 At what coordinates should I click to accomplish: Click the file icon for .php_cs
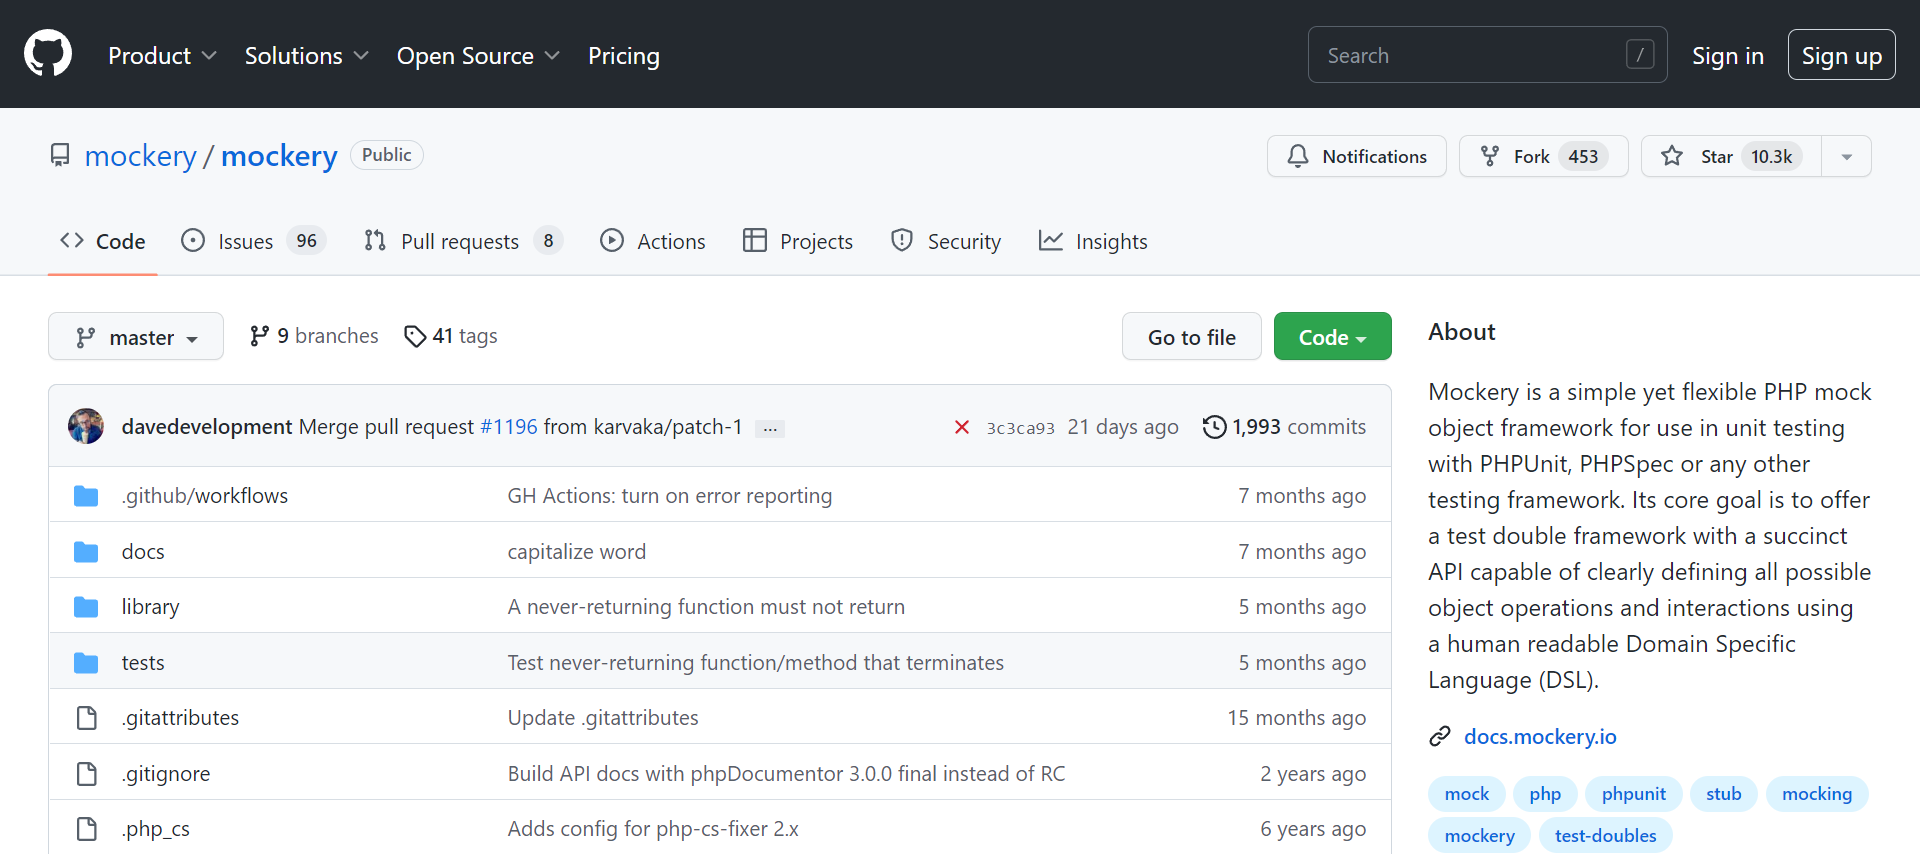coord(87,829)
